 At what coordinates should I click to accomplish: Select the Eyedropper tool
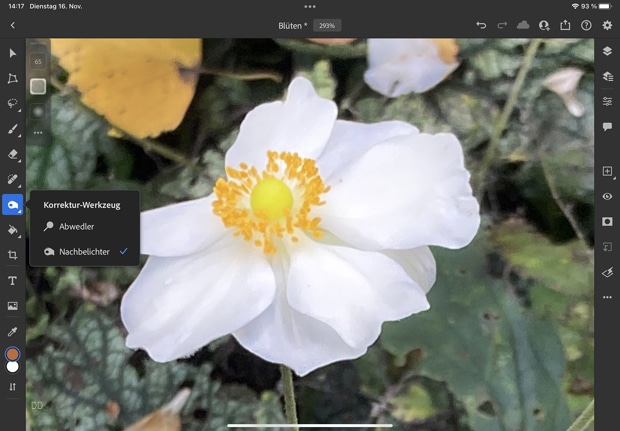point(13,331)
